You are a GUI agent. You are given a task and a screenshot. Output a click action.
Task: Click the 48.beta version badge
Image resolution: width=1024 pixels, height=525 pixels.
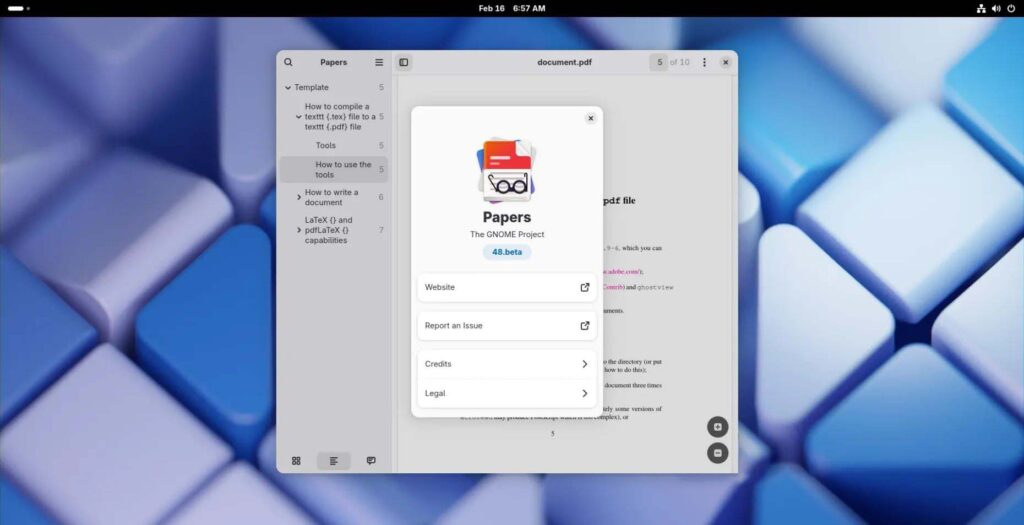click(507, 252)
